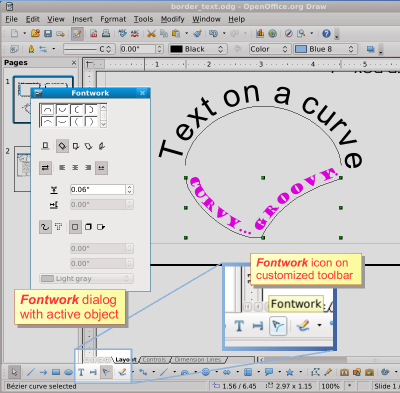This screenshot has height=393, width=400.
Task: Switch to the Controls layer tab
Action: tap(154, 360)
